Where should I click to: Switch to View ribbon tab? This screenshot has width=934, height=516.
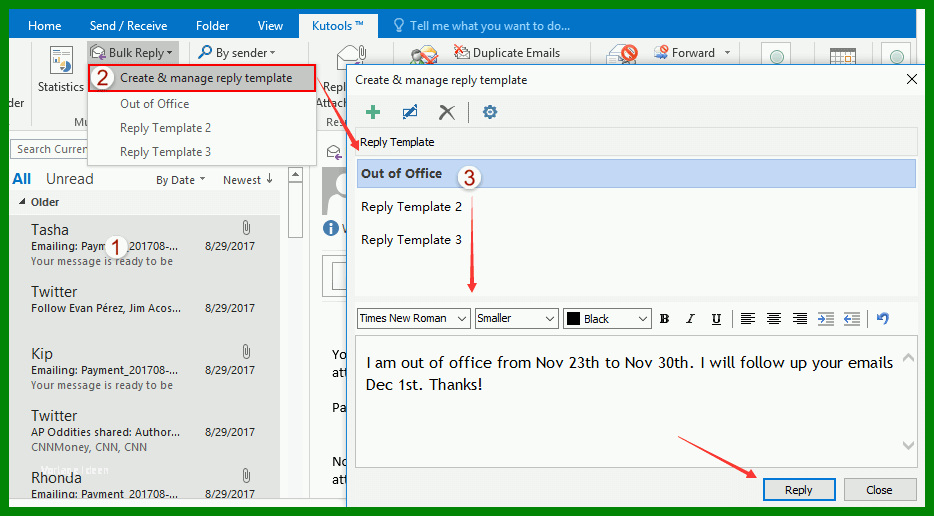pyautogui.click(x=270, y=26)
